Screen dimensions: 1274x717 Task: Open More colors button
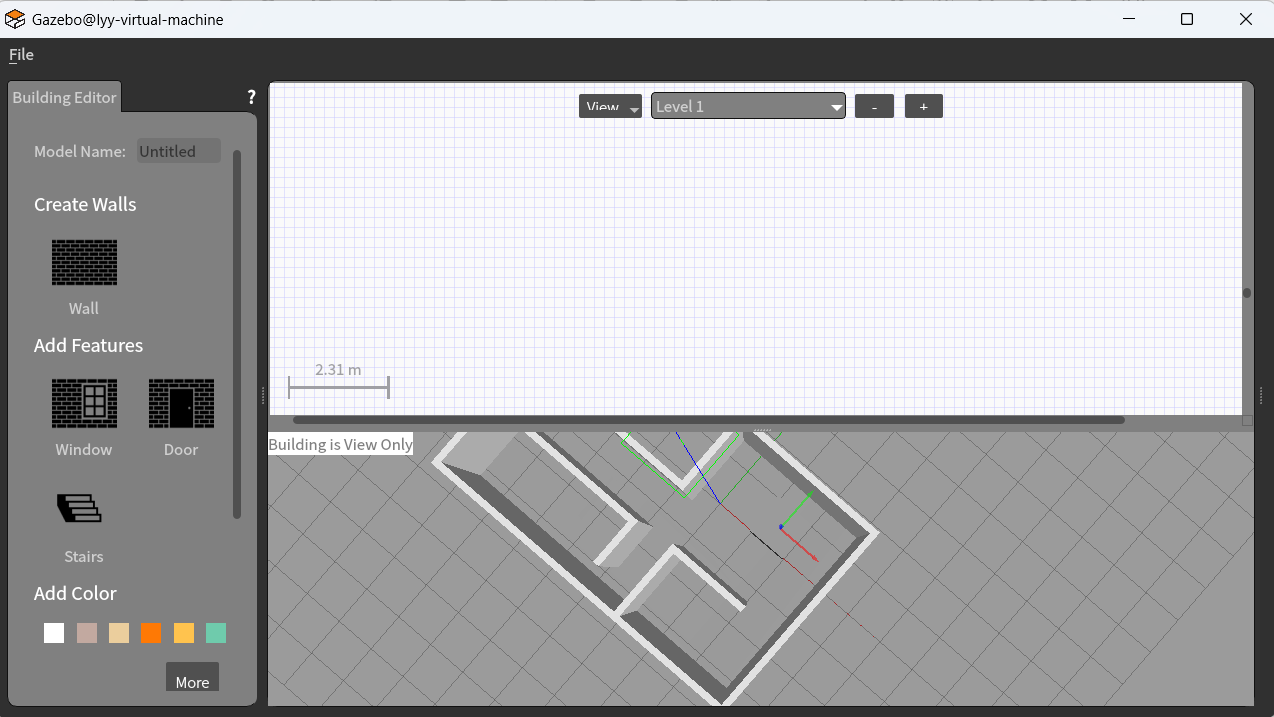(x=192, y=678)
